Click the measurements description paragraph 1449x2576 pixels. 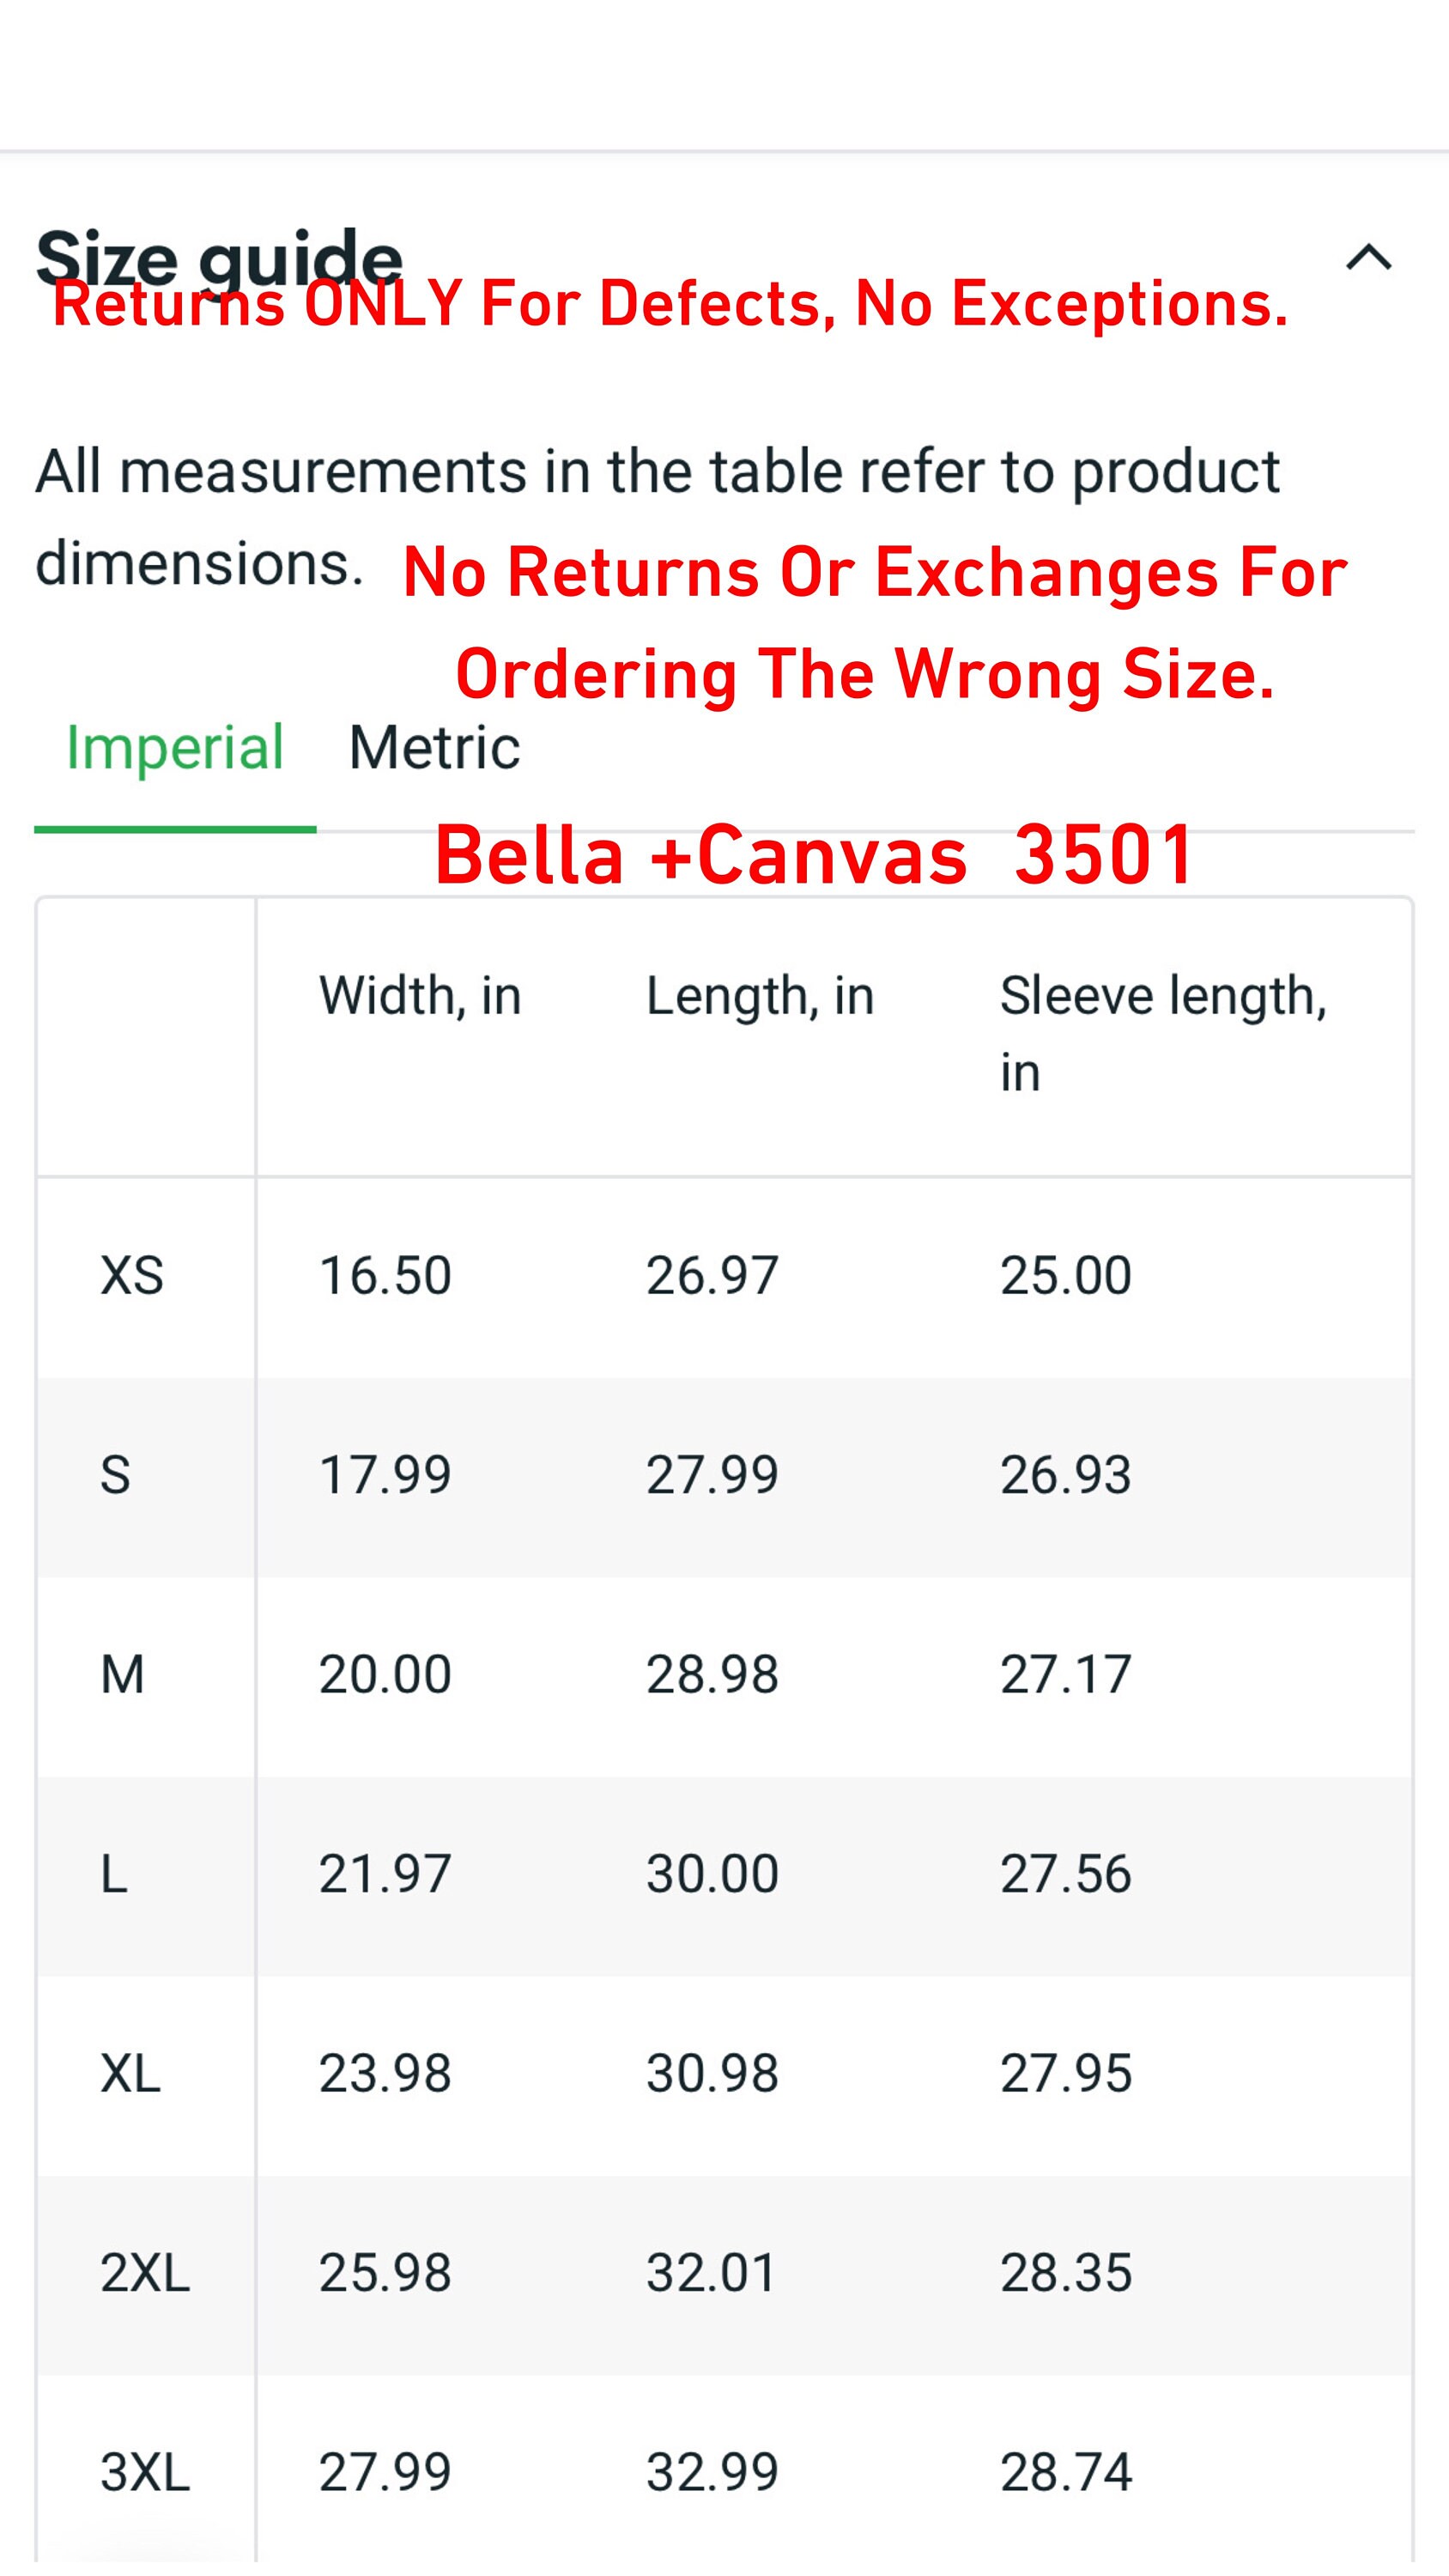[x=658, y=517]
